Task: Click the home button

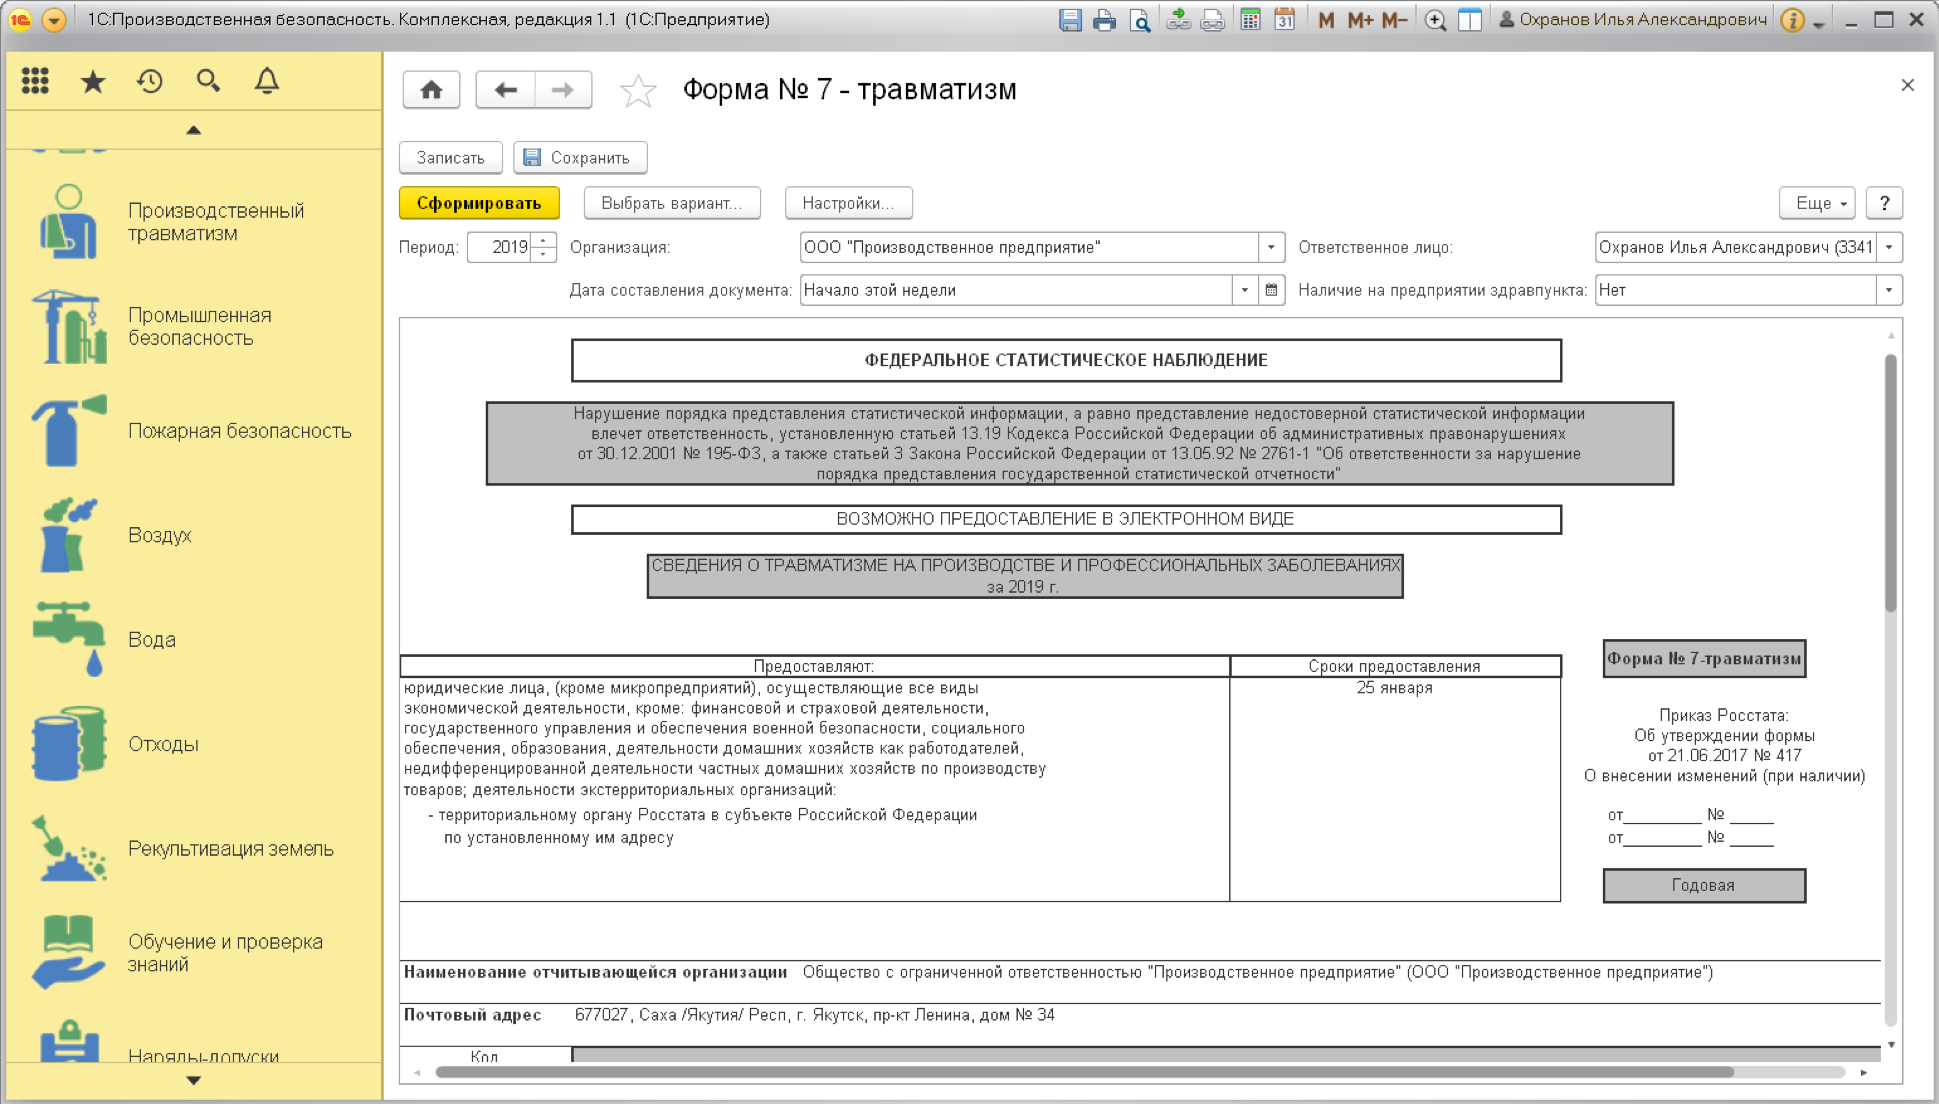Action: coord(431,90)
